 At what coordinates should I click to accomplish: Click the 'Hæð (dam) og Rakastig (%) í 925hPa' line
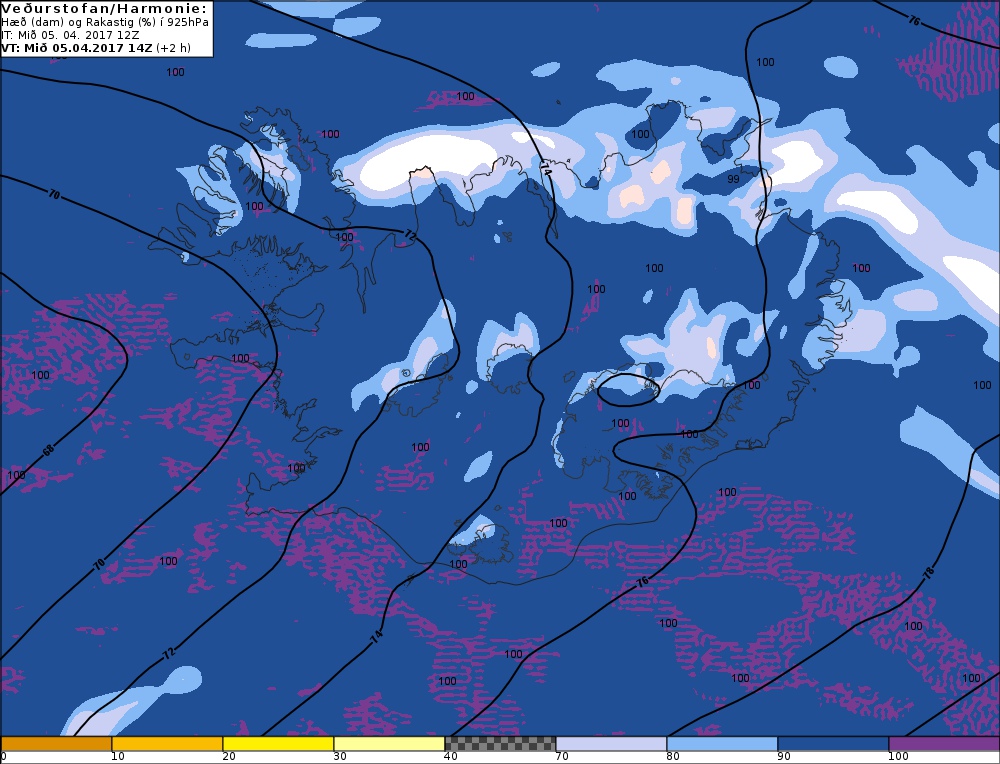pyautogui.click(x=105, y=22)
